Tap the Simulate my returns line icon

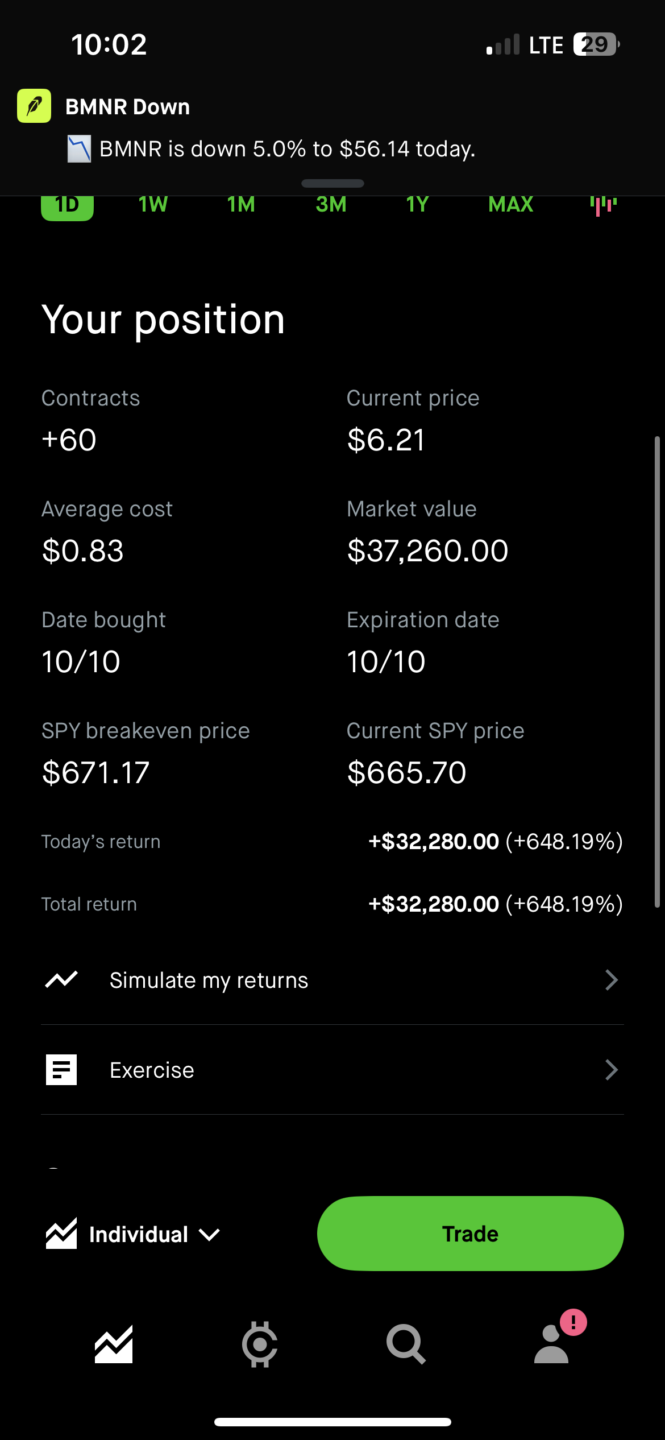[61, 980]
